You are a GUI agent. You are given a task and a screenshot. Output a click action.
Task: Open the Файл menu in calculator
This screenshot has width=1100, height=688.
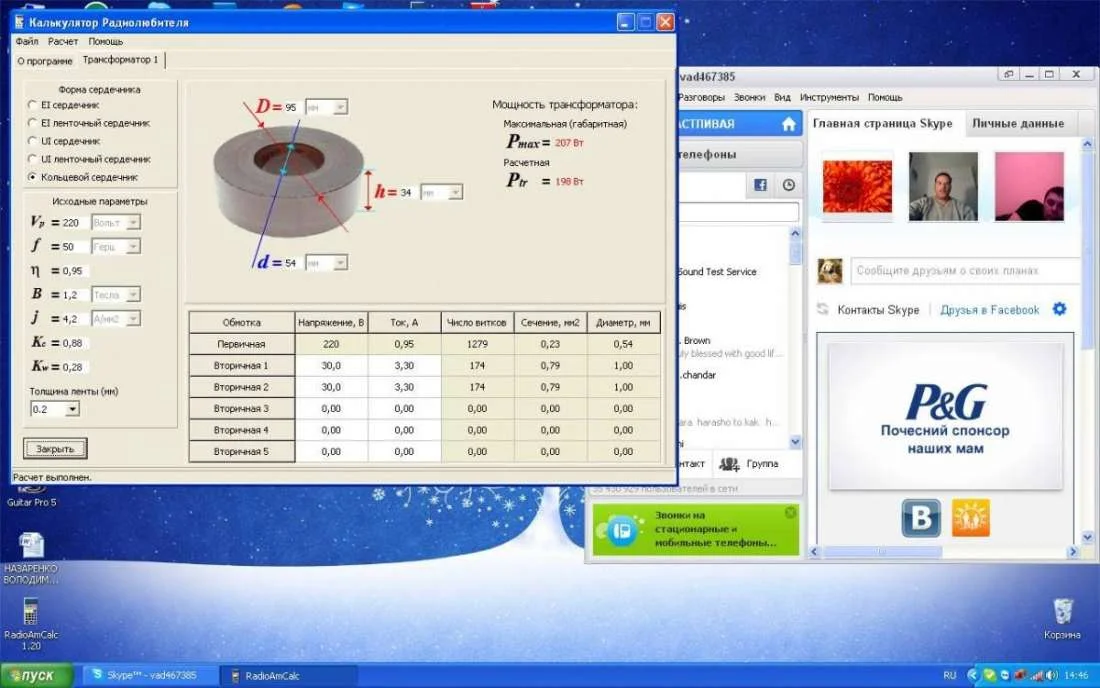27,41
